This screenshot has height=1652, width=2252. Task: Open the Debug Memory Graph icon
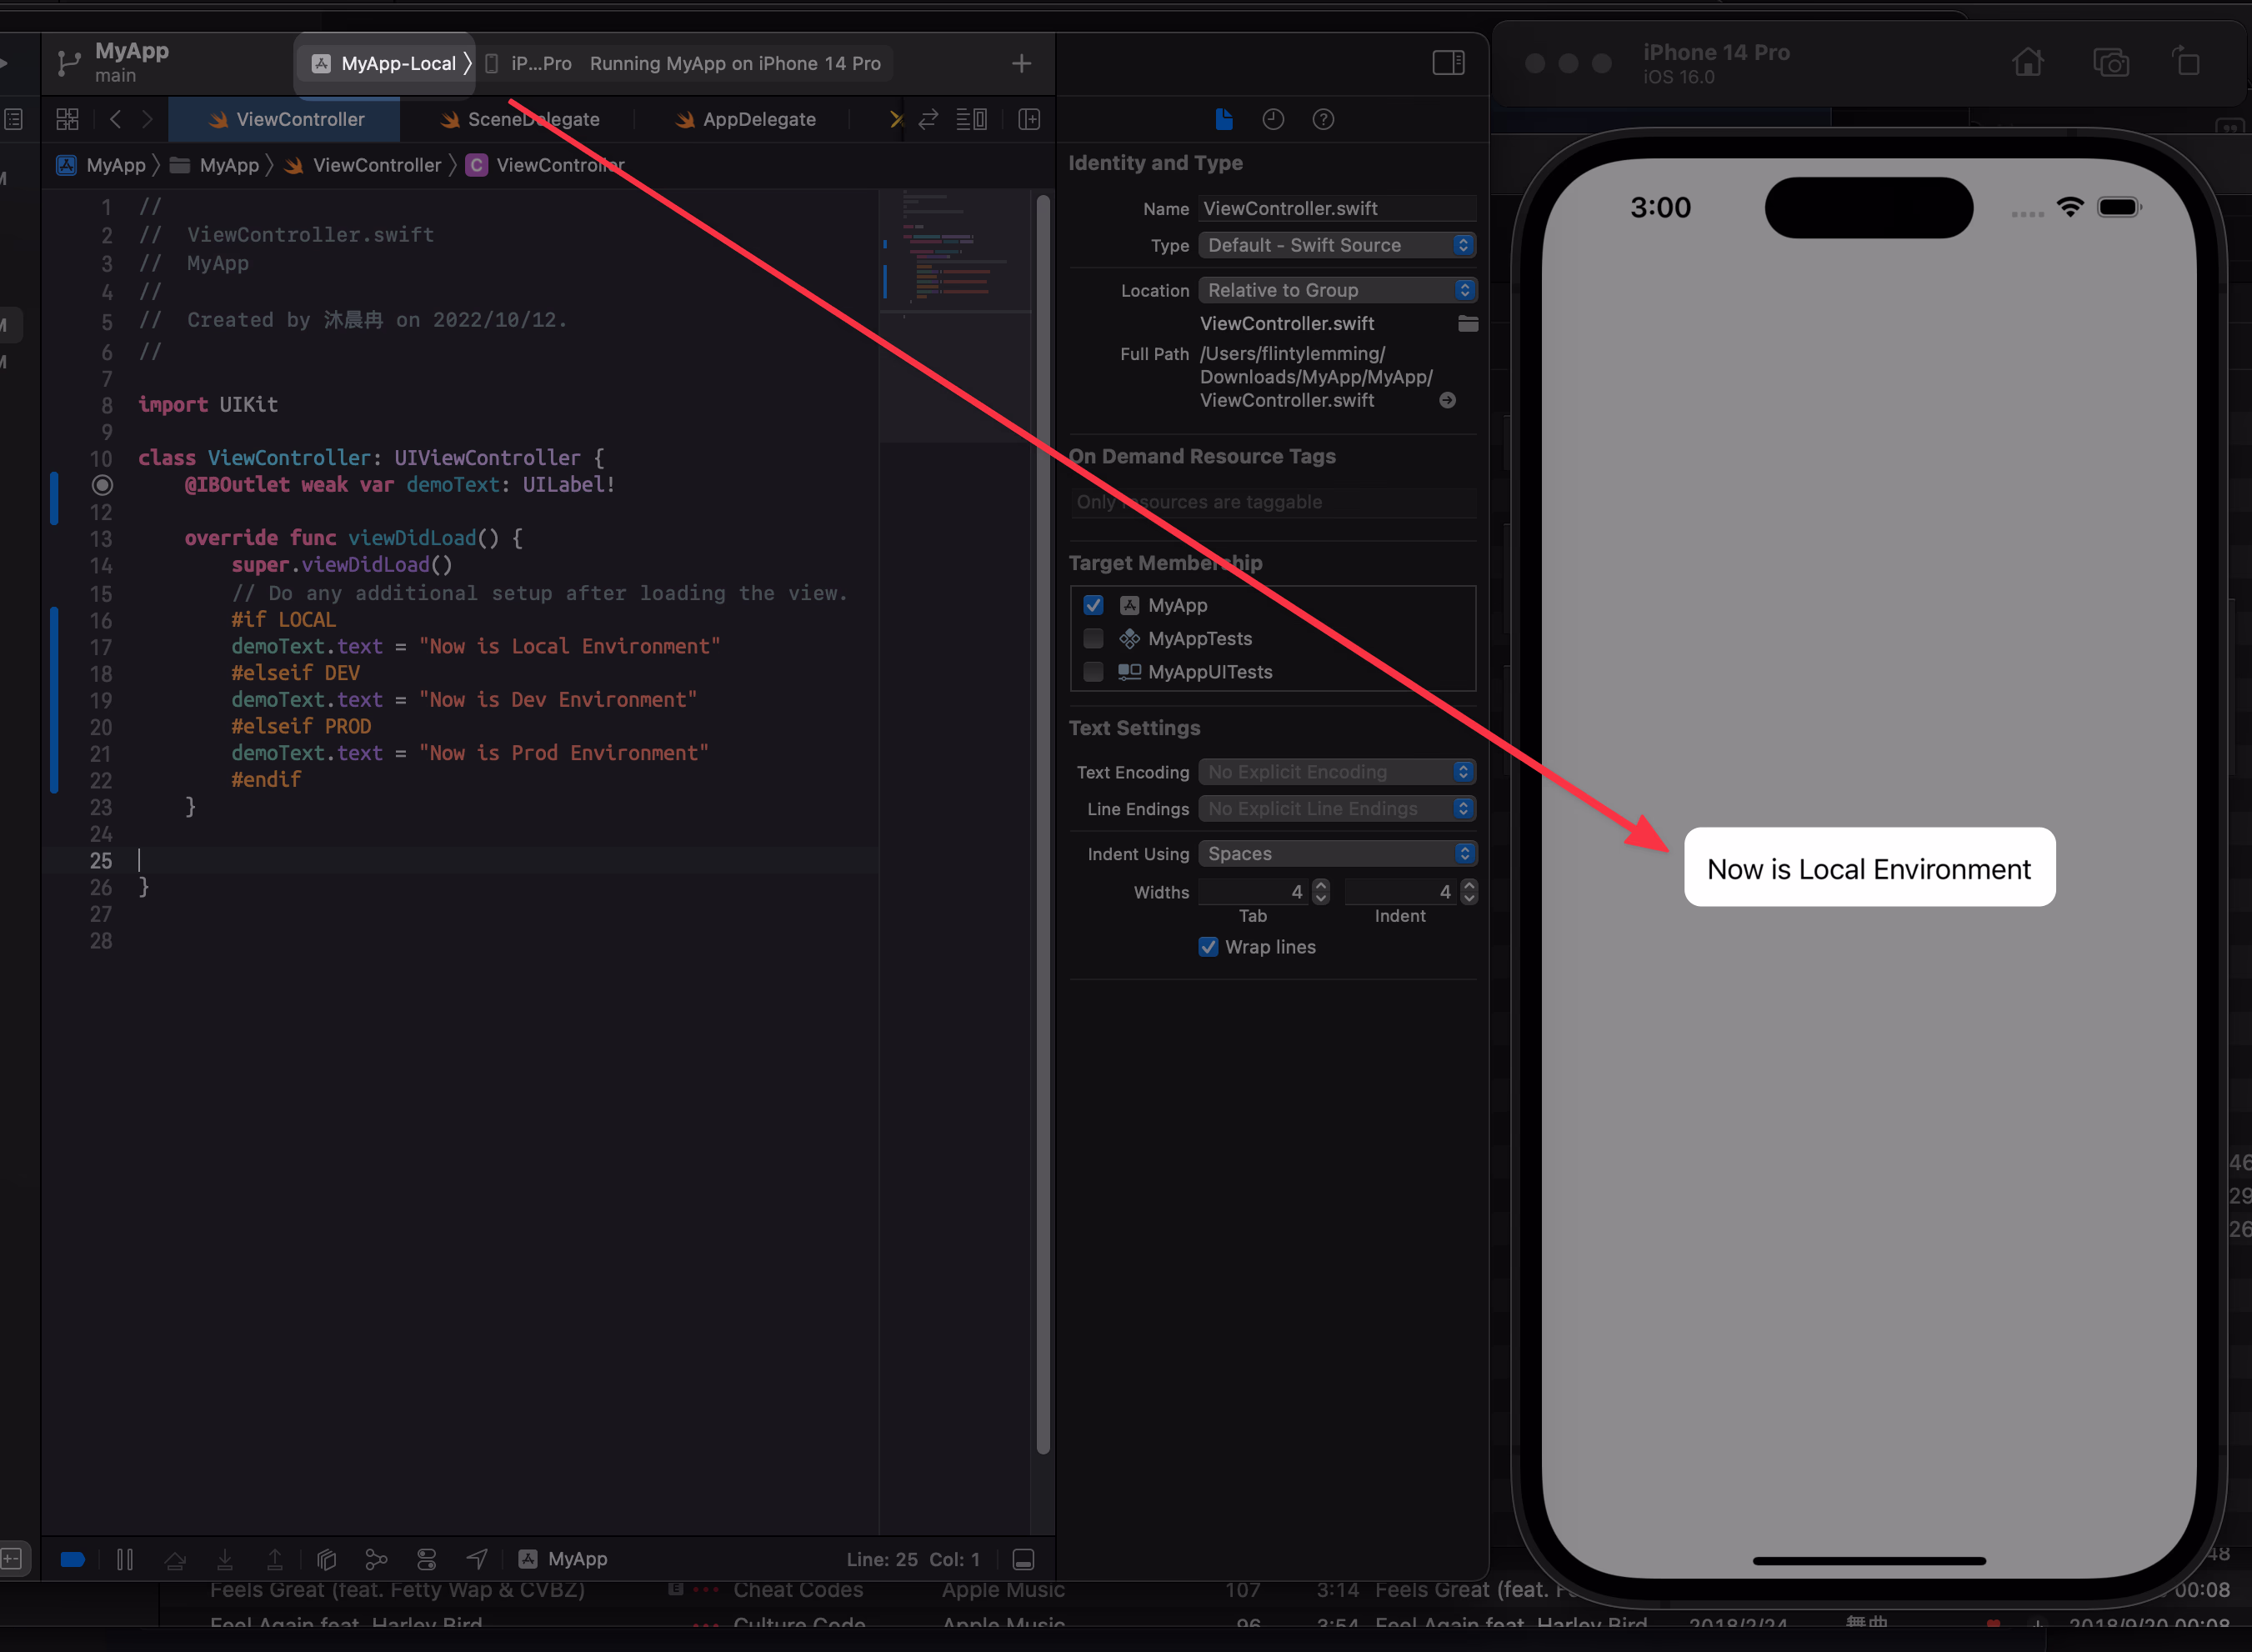tap(376, 1559)
